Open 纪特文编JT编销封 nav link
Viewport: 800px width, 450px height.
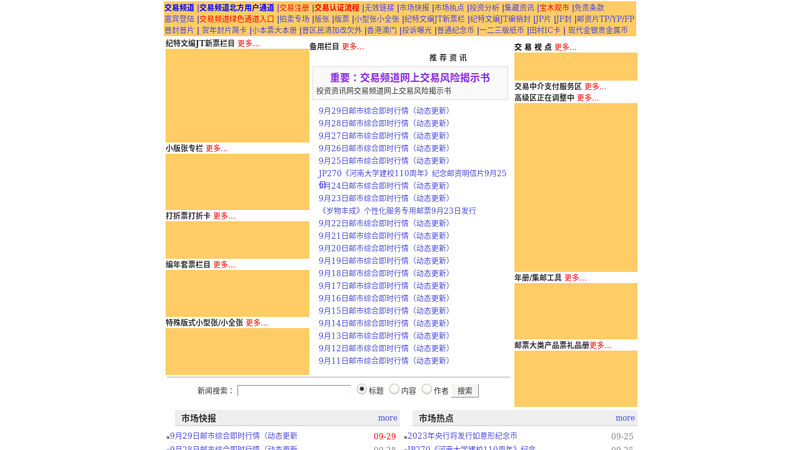point(500,19)
